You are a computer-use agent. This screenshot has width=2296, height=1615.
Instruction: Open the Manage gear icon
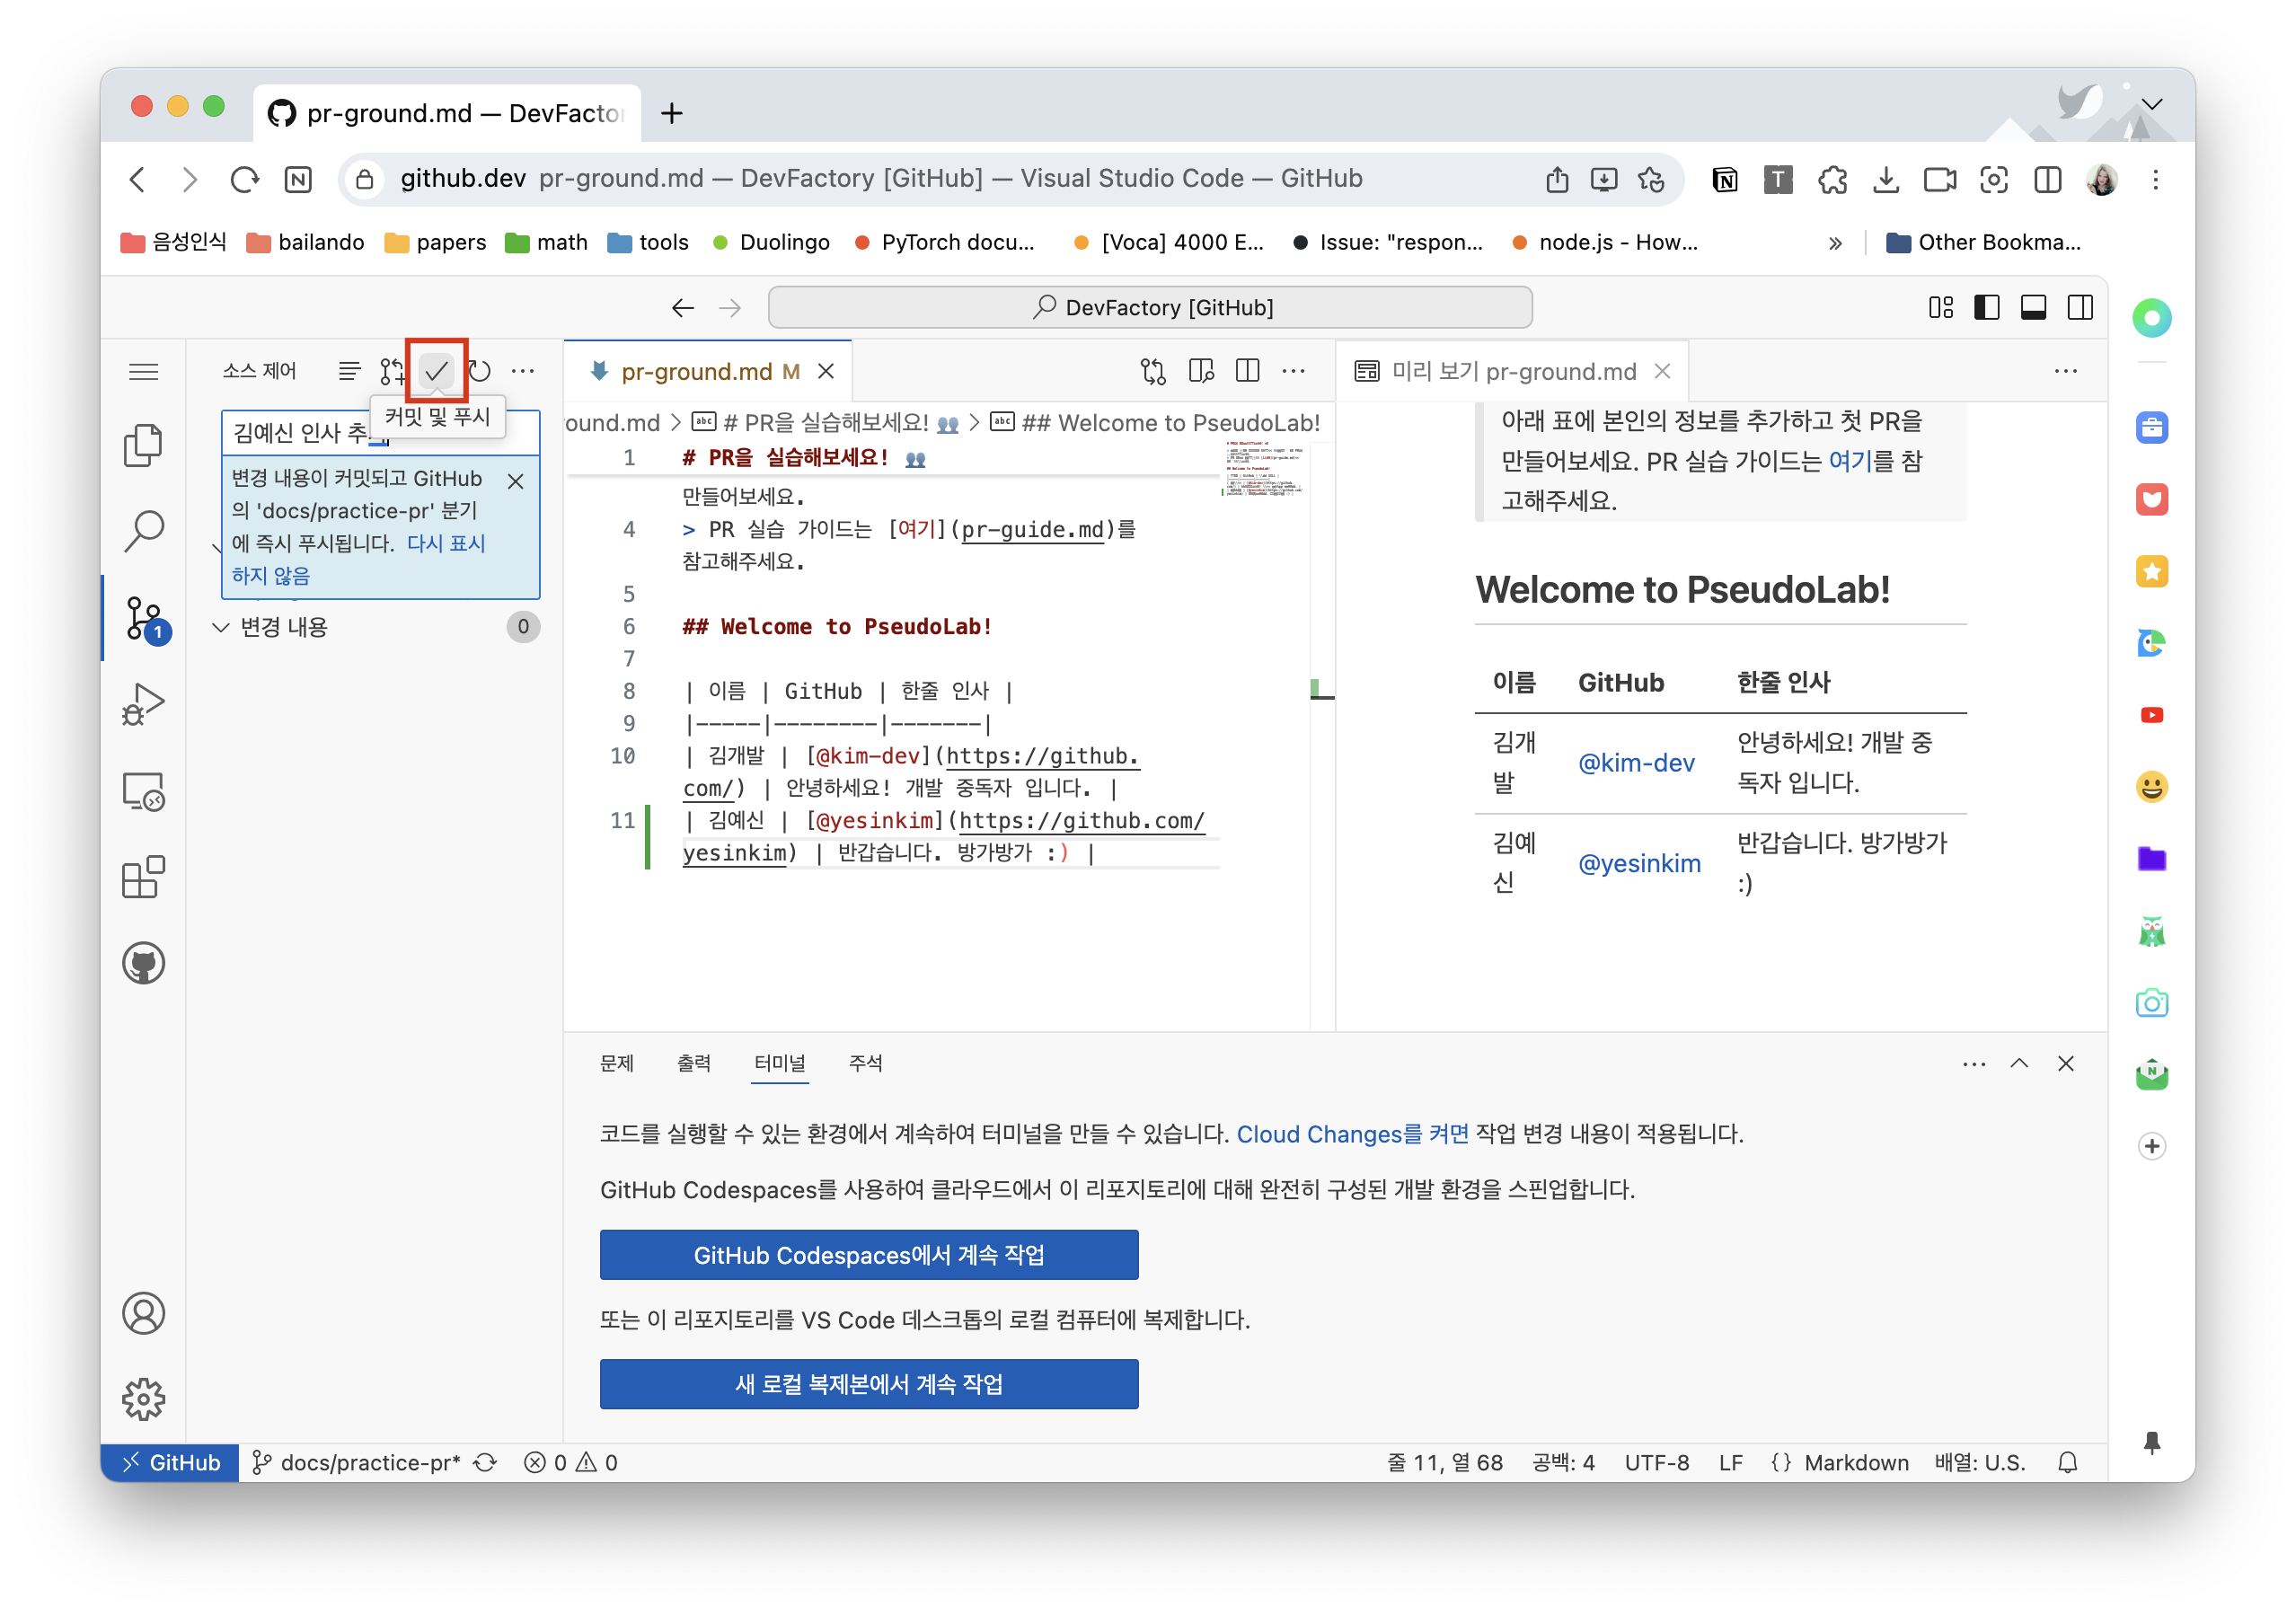tap(143, 1399)
